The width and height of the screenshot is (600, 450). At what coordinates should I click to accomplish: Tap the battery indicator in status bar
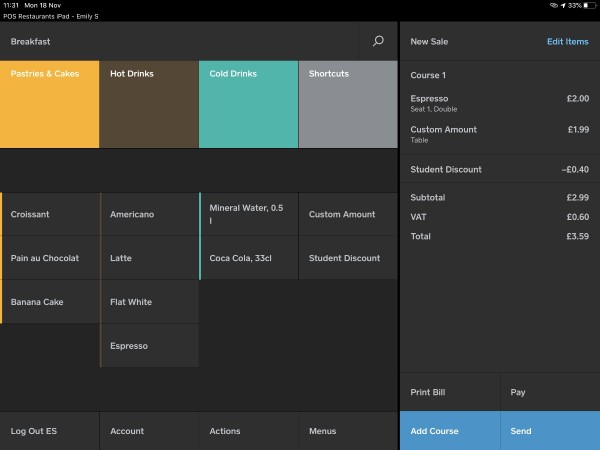point(586,6)
